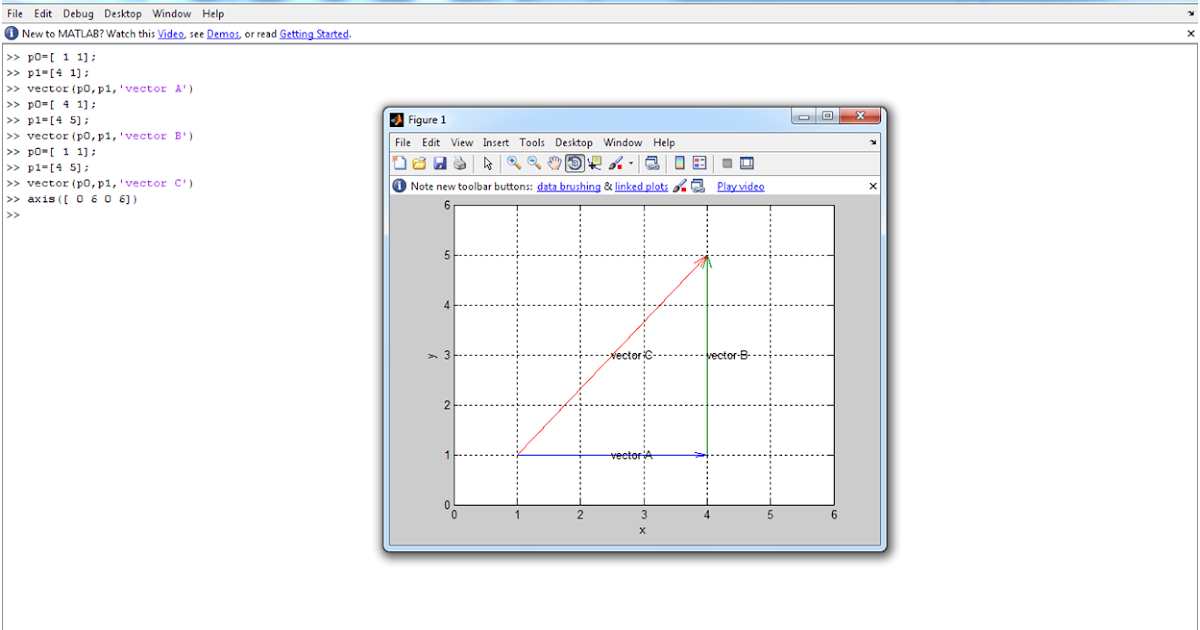Open the brush color dropdown arrow

tap(631, 163)
